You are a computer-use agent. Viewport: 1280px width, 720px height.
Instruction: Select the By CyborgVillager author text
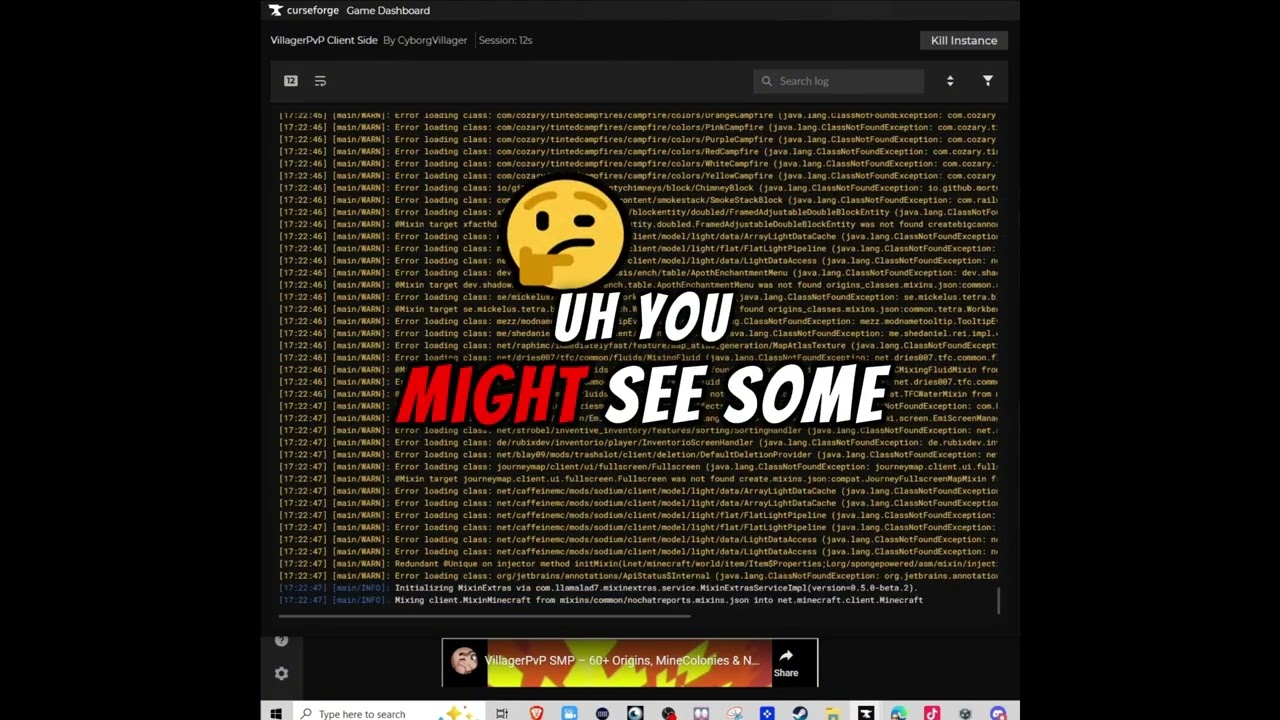pyautogui.click(x=425, y=40)
